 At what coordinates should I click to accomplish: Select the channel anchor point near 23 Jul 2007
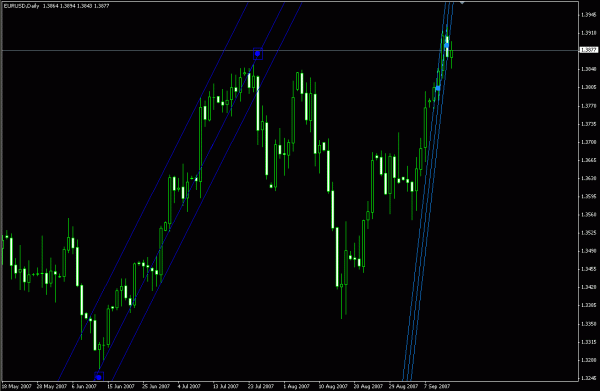(258, 54)
